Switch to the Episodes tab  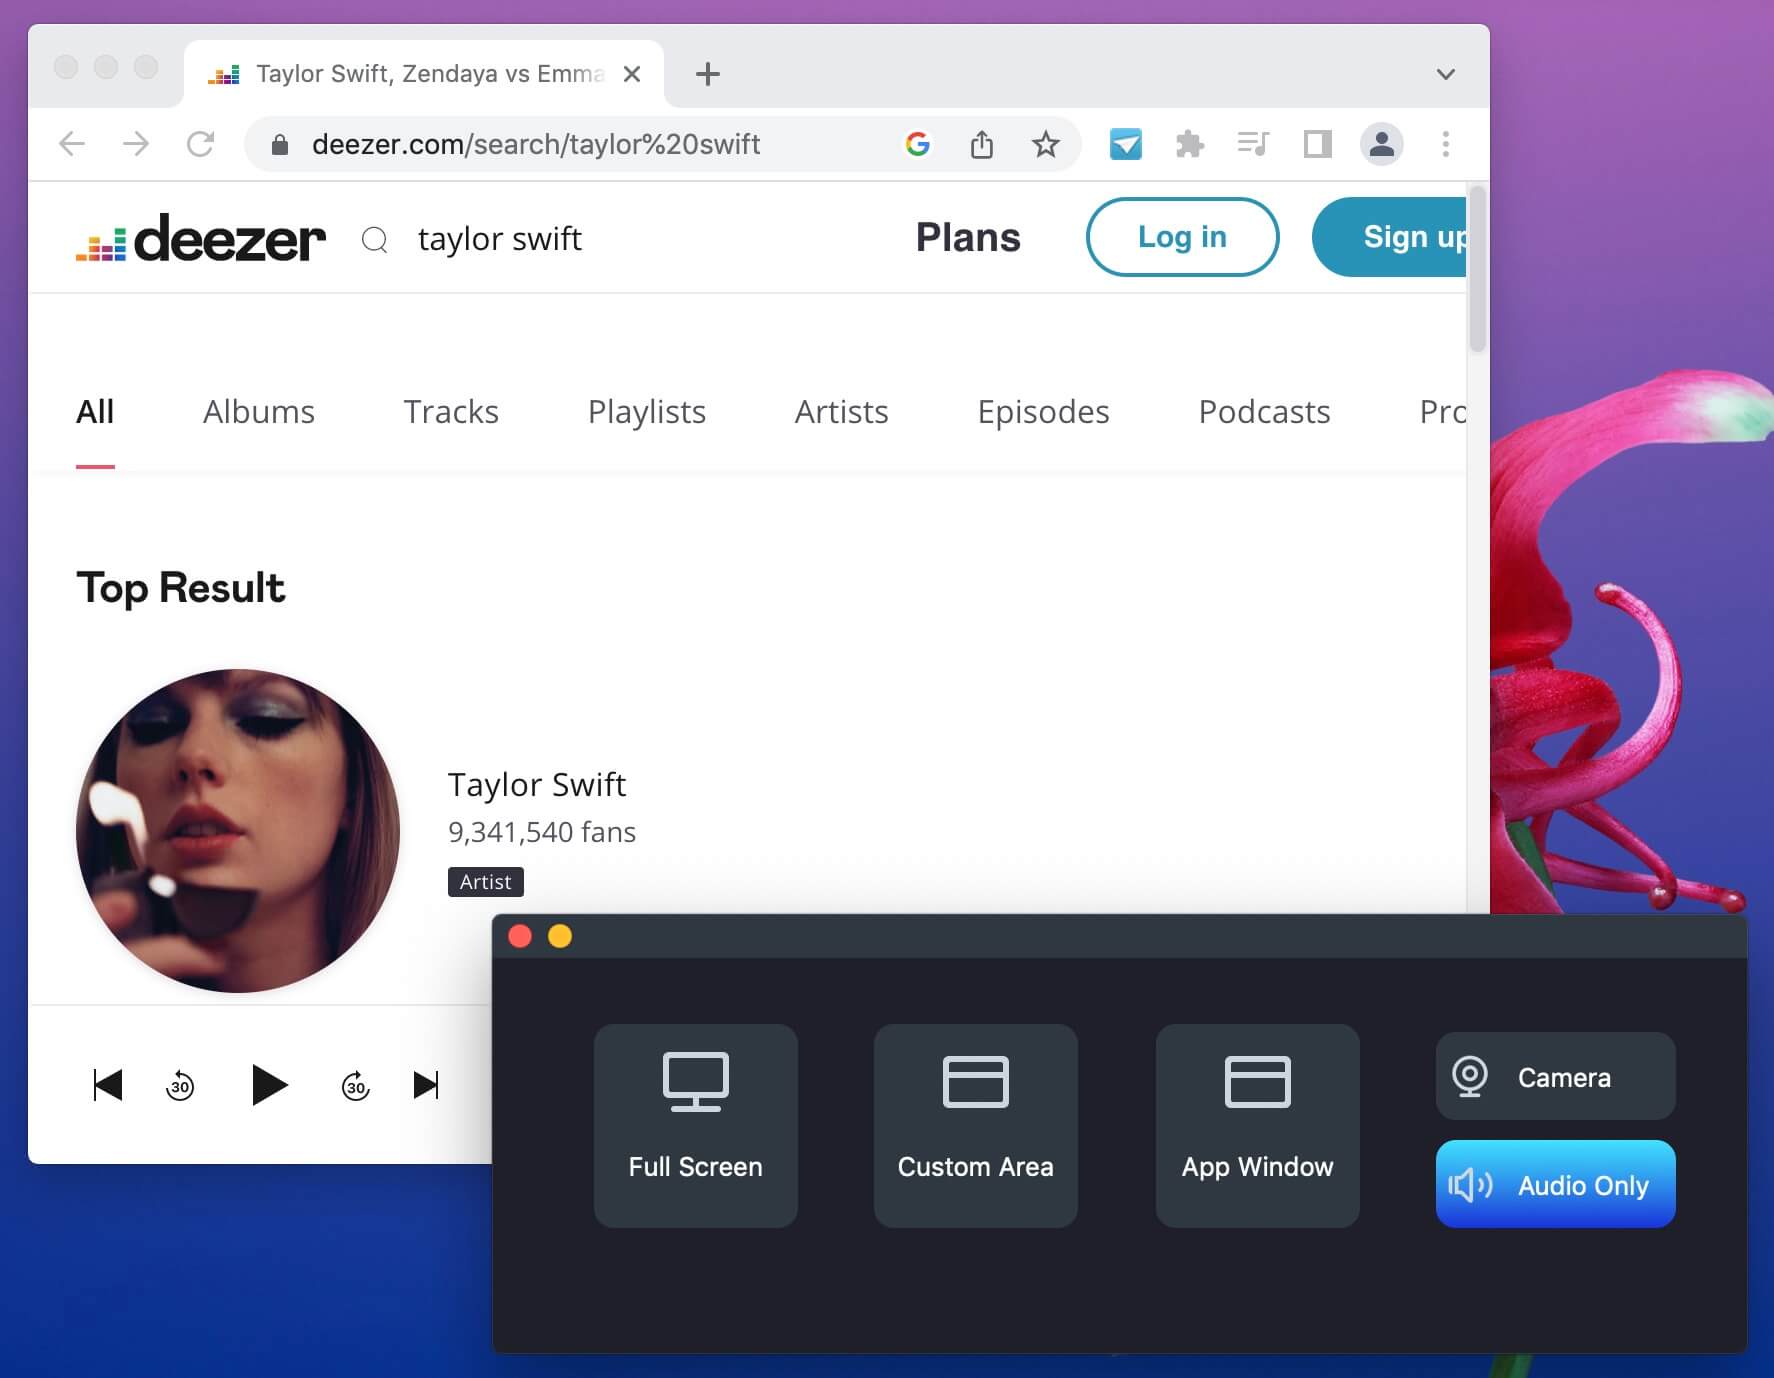tap(1044, 412)
